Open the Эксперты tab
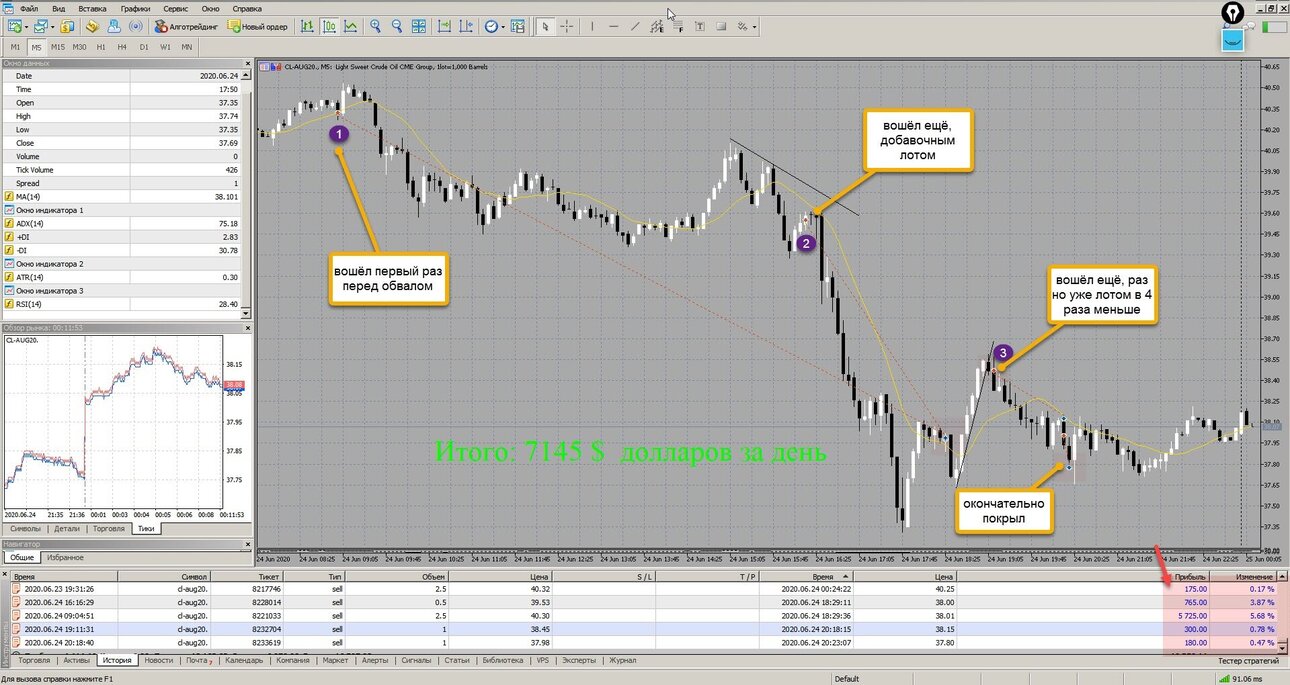The image size is (1290, 685). point(578,660)
